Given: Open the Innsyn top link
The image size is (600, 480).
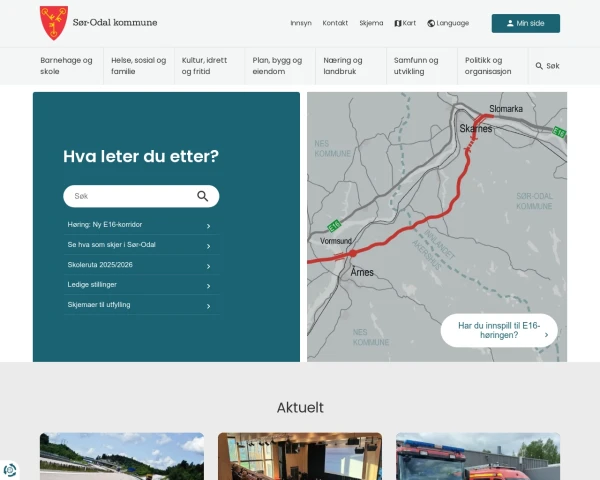Looking at the screenshot, I should pyautogui.click(x=301, y=23).
